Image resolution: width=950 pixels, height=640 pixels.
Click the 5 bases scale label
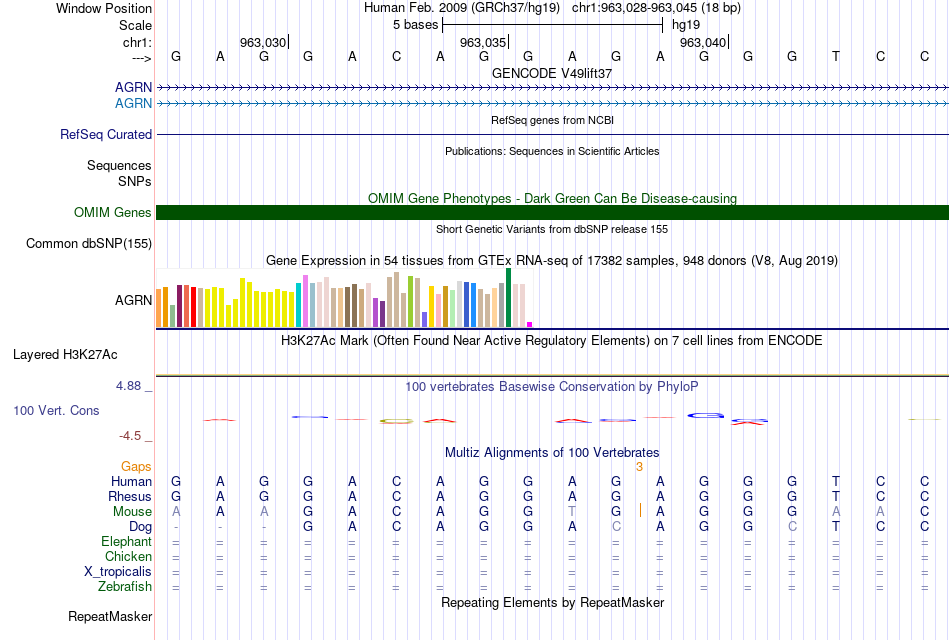click(415, 25)
